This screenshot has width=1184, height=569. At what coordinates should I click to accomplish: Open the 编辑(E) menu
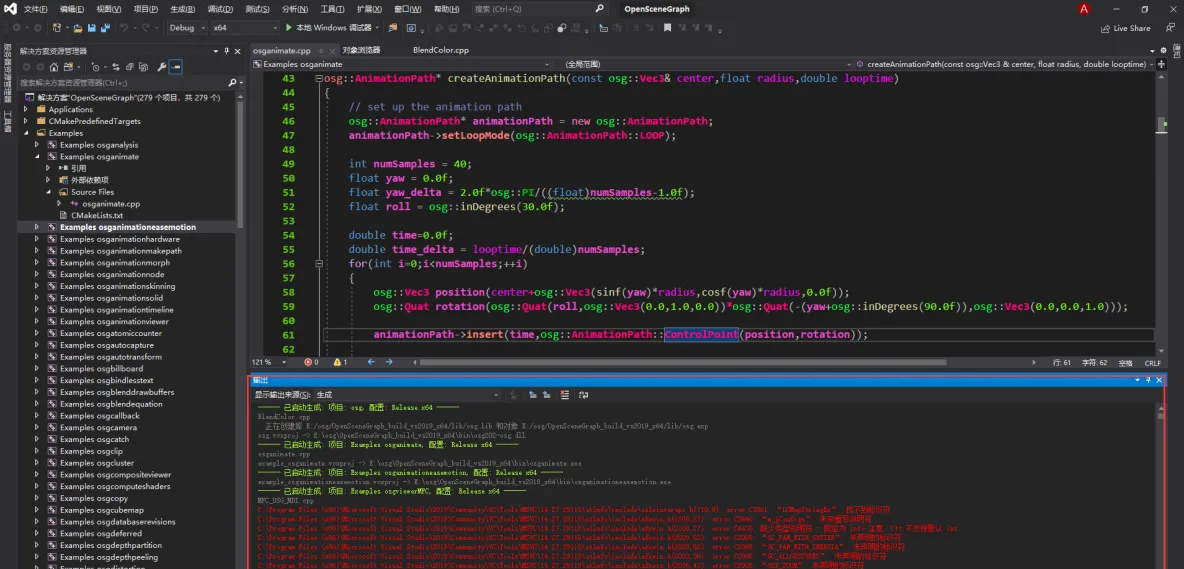pyautogui.click(x=72, y=9)
